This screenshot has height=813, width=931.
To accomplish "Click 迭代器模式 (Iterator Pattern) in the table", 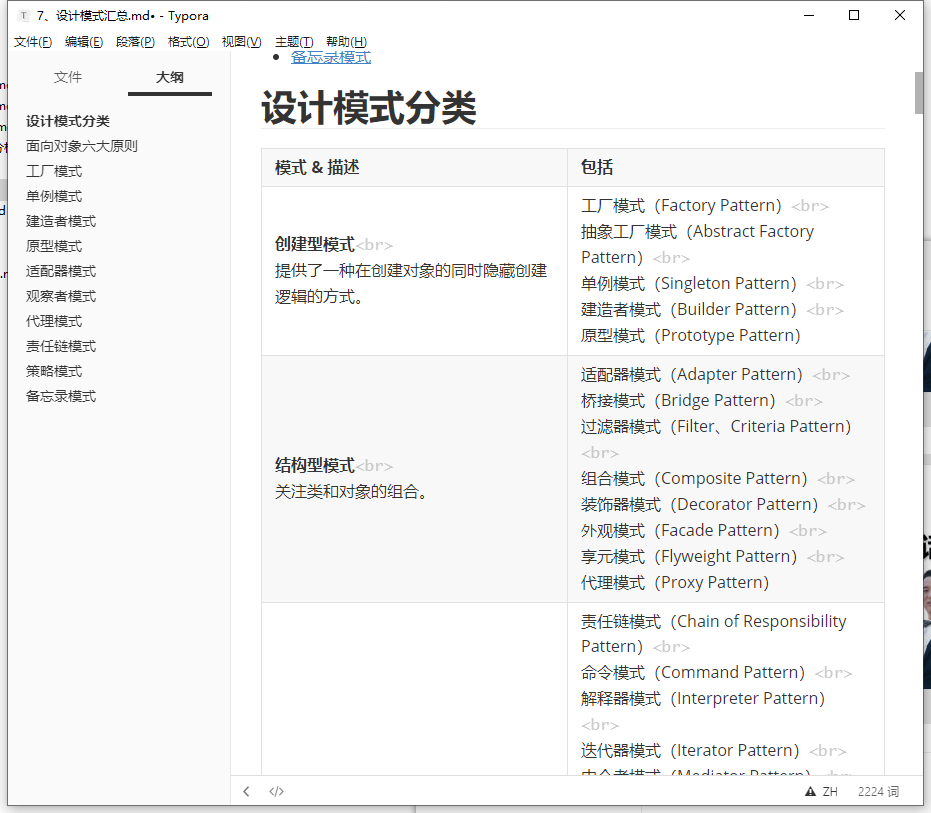I will [x=690, y=751].
